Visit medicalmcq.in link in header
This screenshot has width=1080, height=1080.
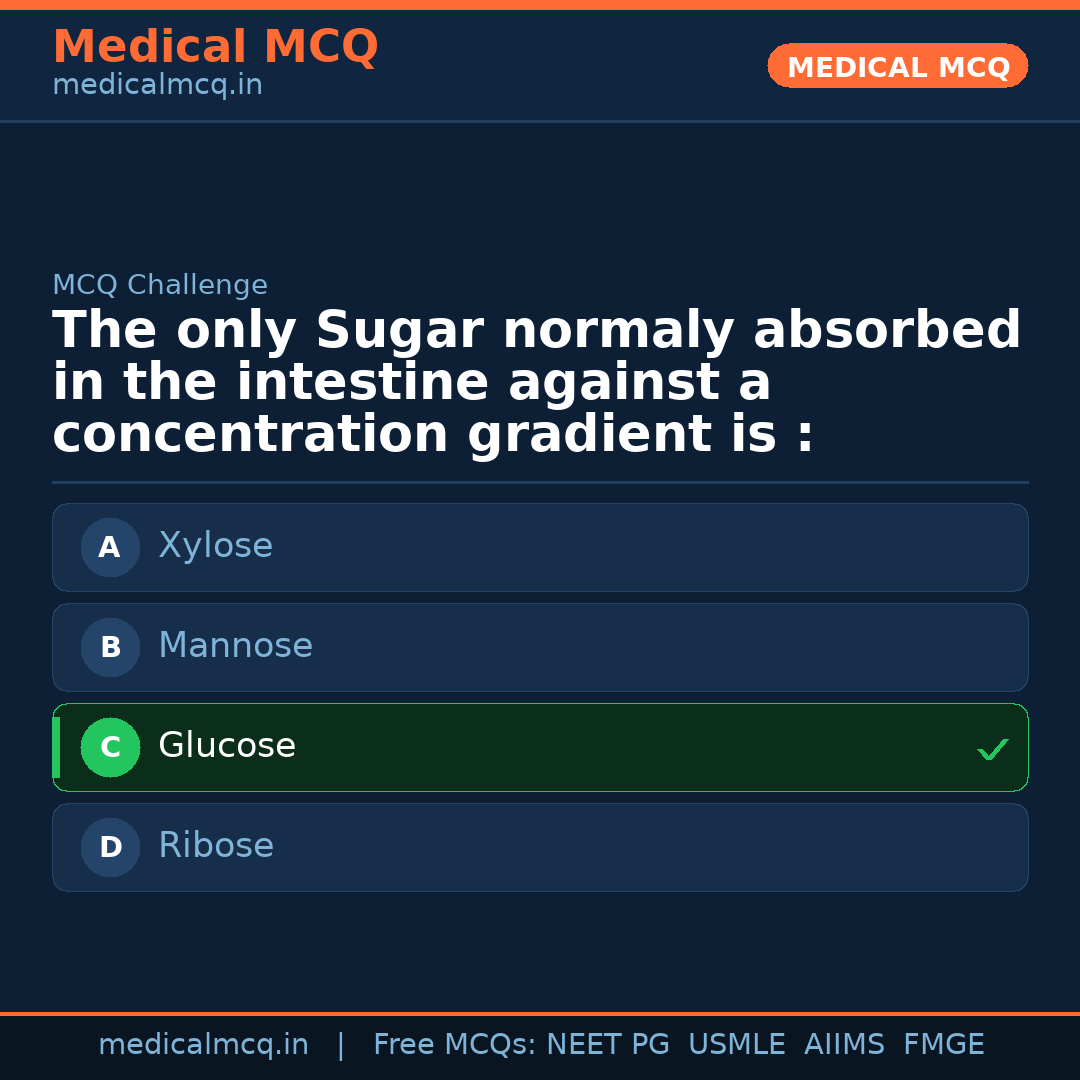[x=157, y=86]
